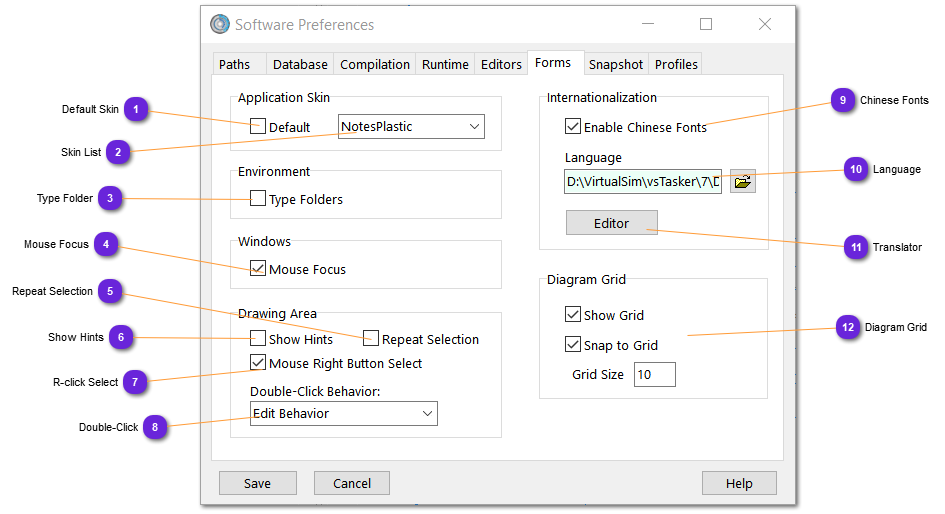Switch to the Snapshot tab
Viewport: 945px width, 514px height.
tap(615, 64)
